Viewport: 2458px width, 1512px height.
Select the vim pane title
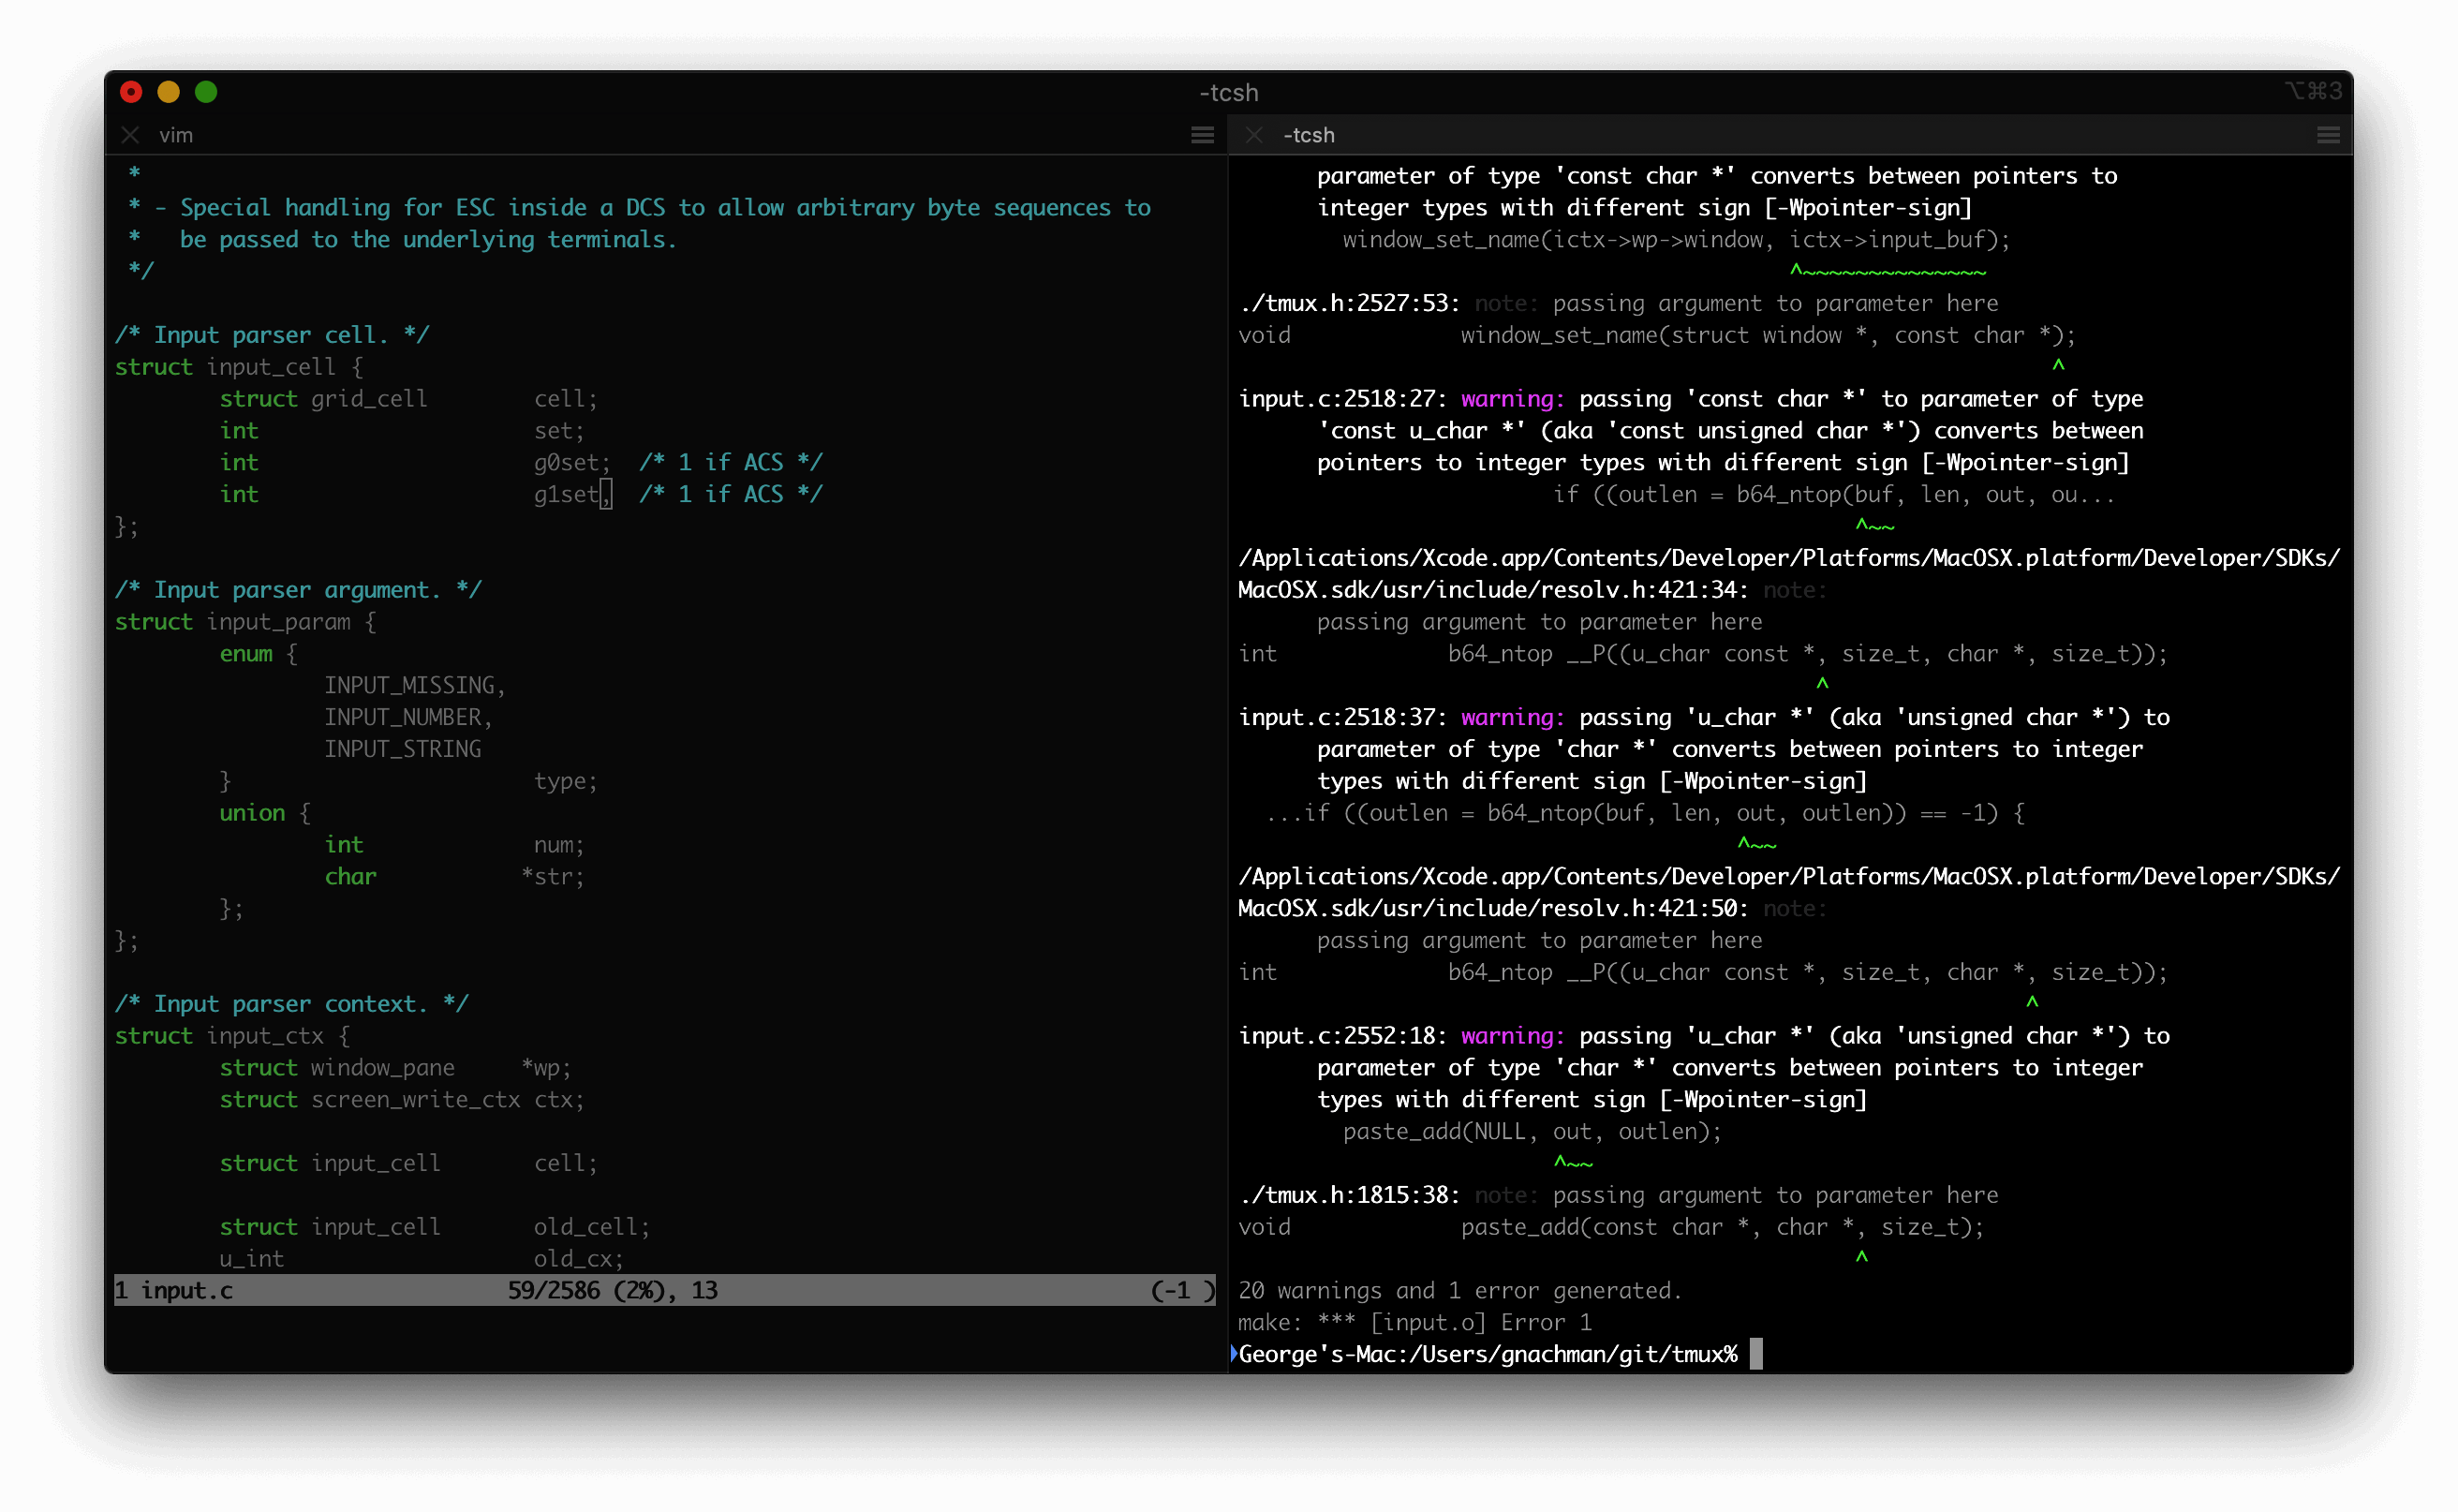click(x=176, y=135)
